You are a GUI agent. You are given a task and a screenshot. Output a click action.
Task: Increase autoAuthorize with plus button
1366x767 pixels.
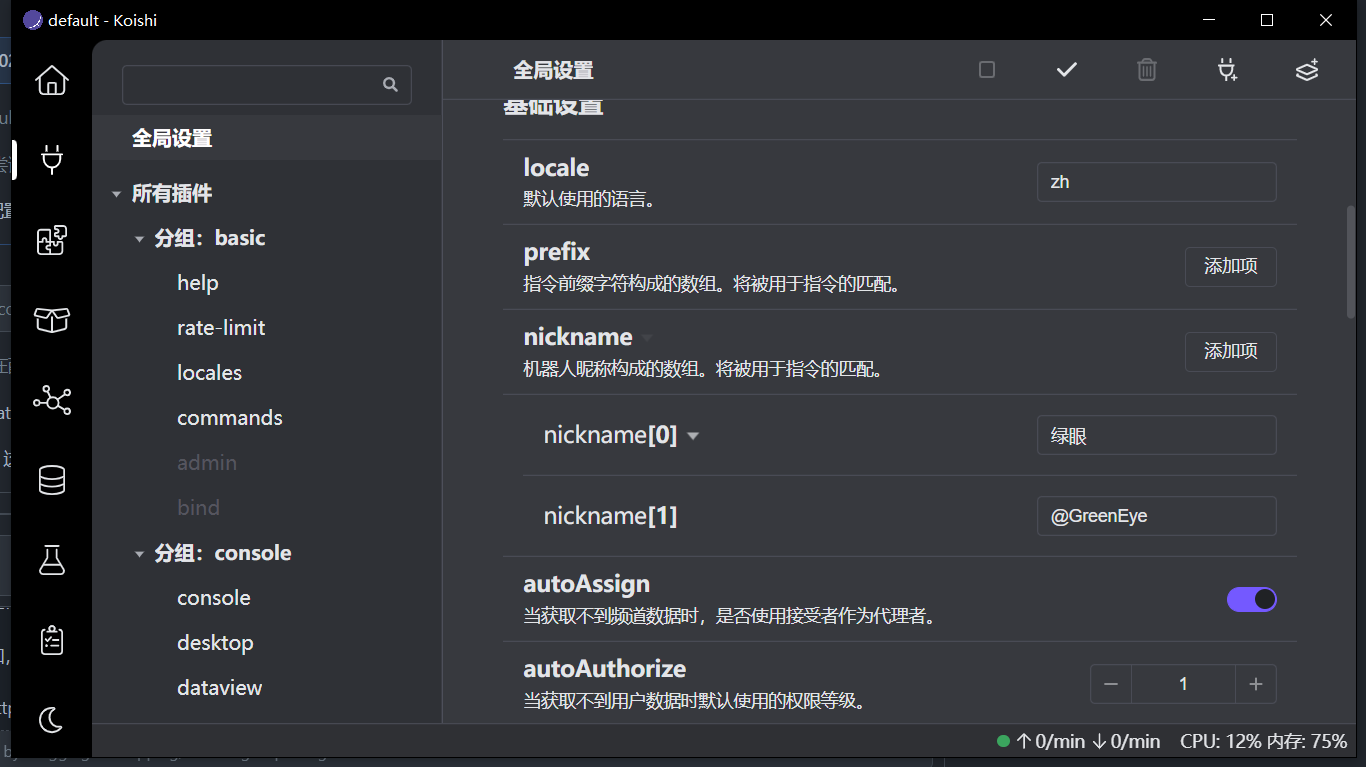point(1256,684)
